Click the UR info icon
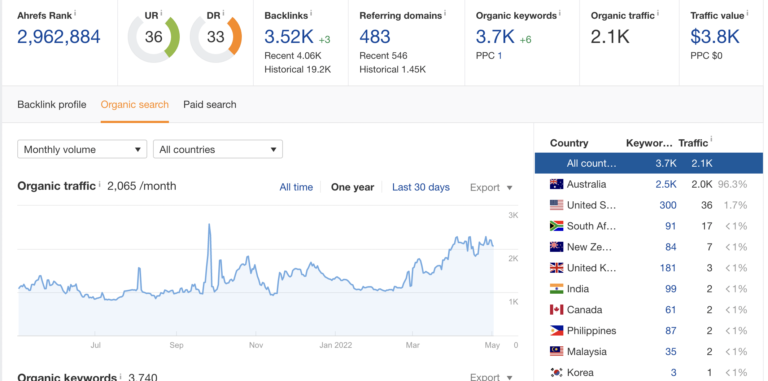The height and width of the screenshot is (381, 768). (x=161, y=13)
